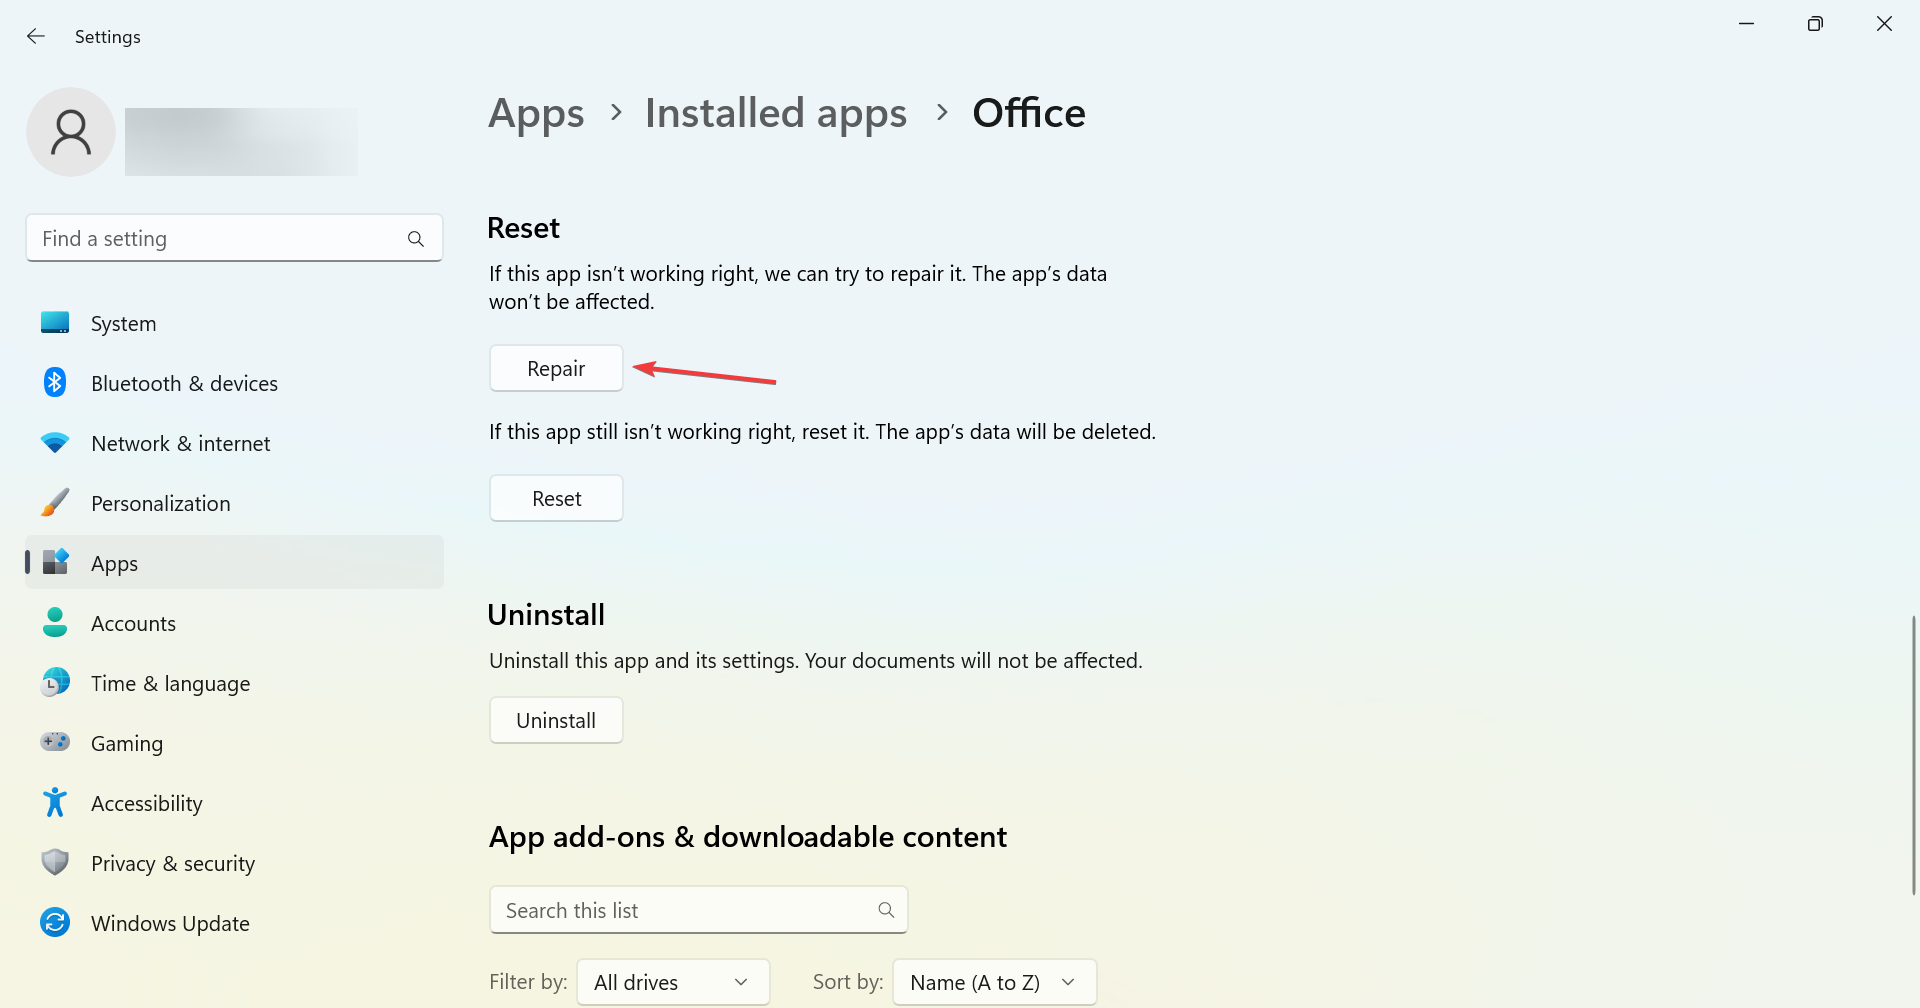Select Accounts in the sidebar
This screenshot has width=1920, height=1008.
tap(234, 623)
